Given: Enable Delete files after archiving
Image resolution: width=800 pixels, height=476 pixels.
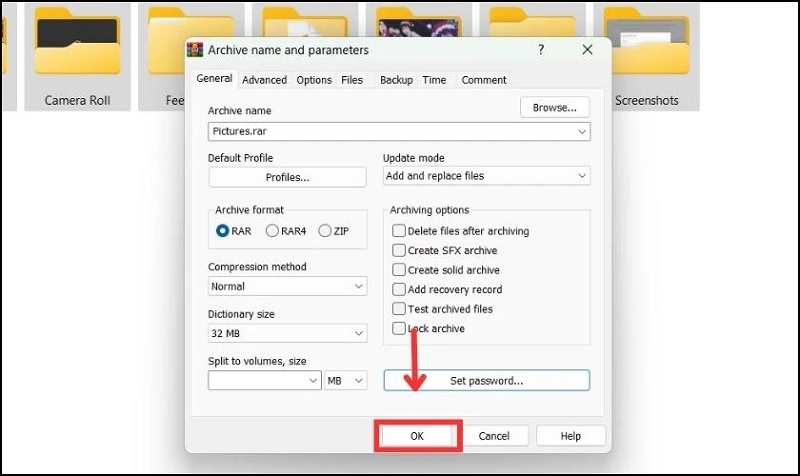Looking at the screenshot, I should [x=399, y=231].
